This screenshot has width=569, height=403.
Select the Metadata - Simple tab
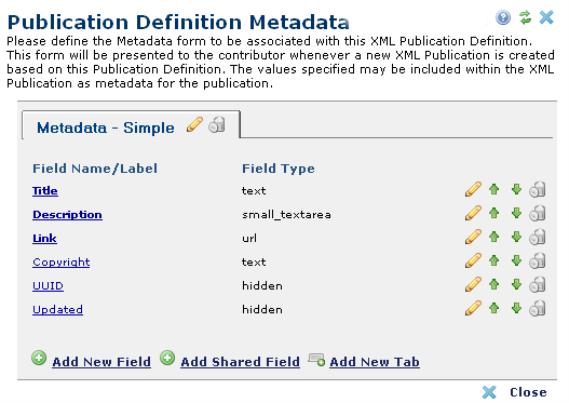click(105, 128)
